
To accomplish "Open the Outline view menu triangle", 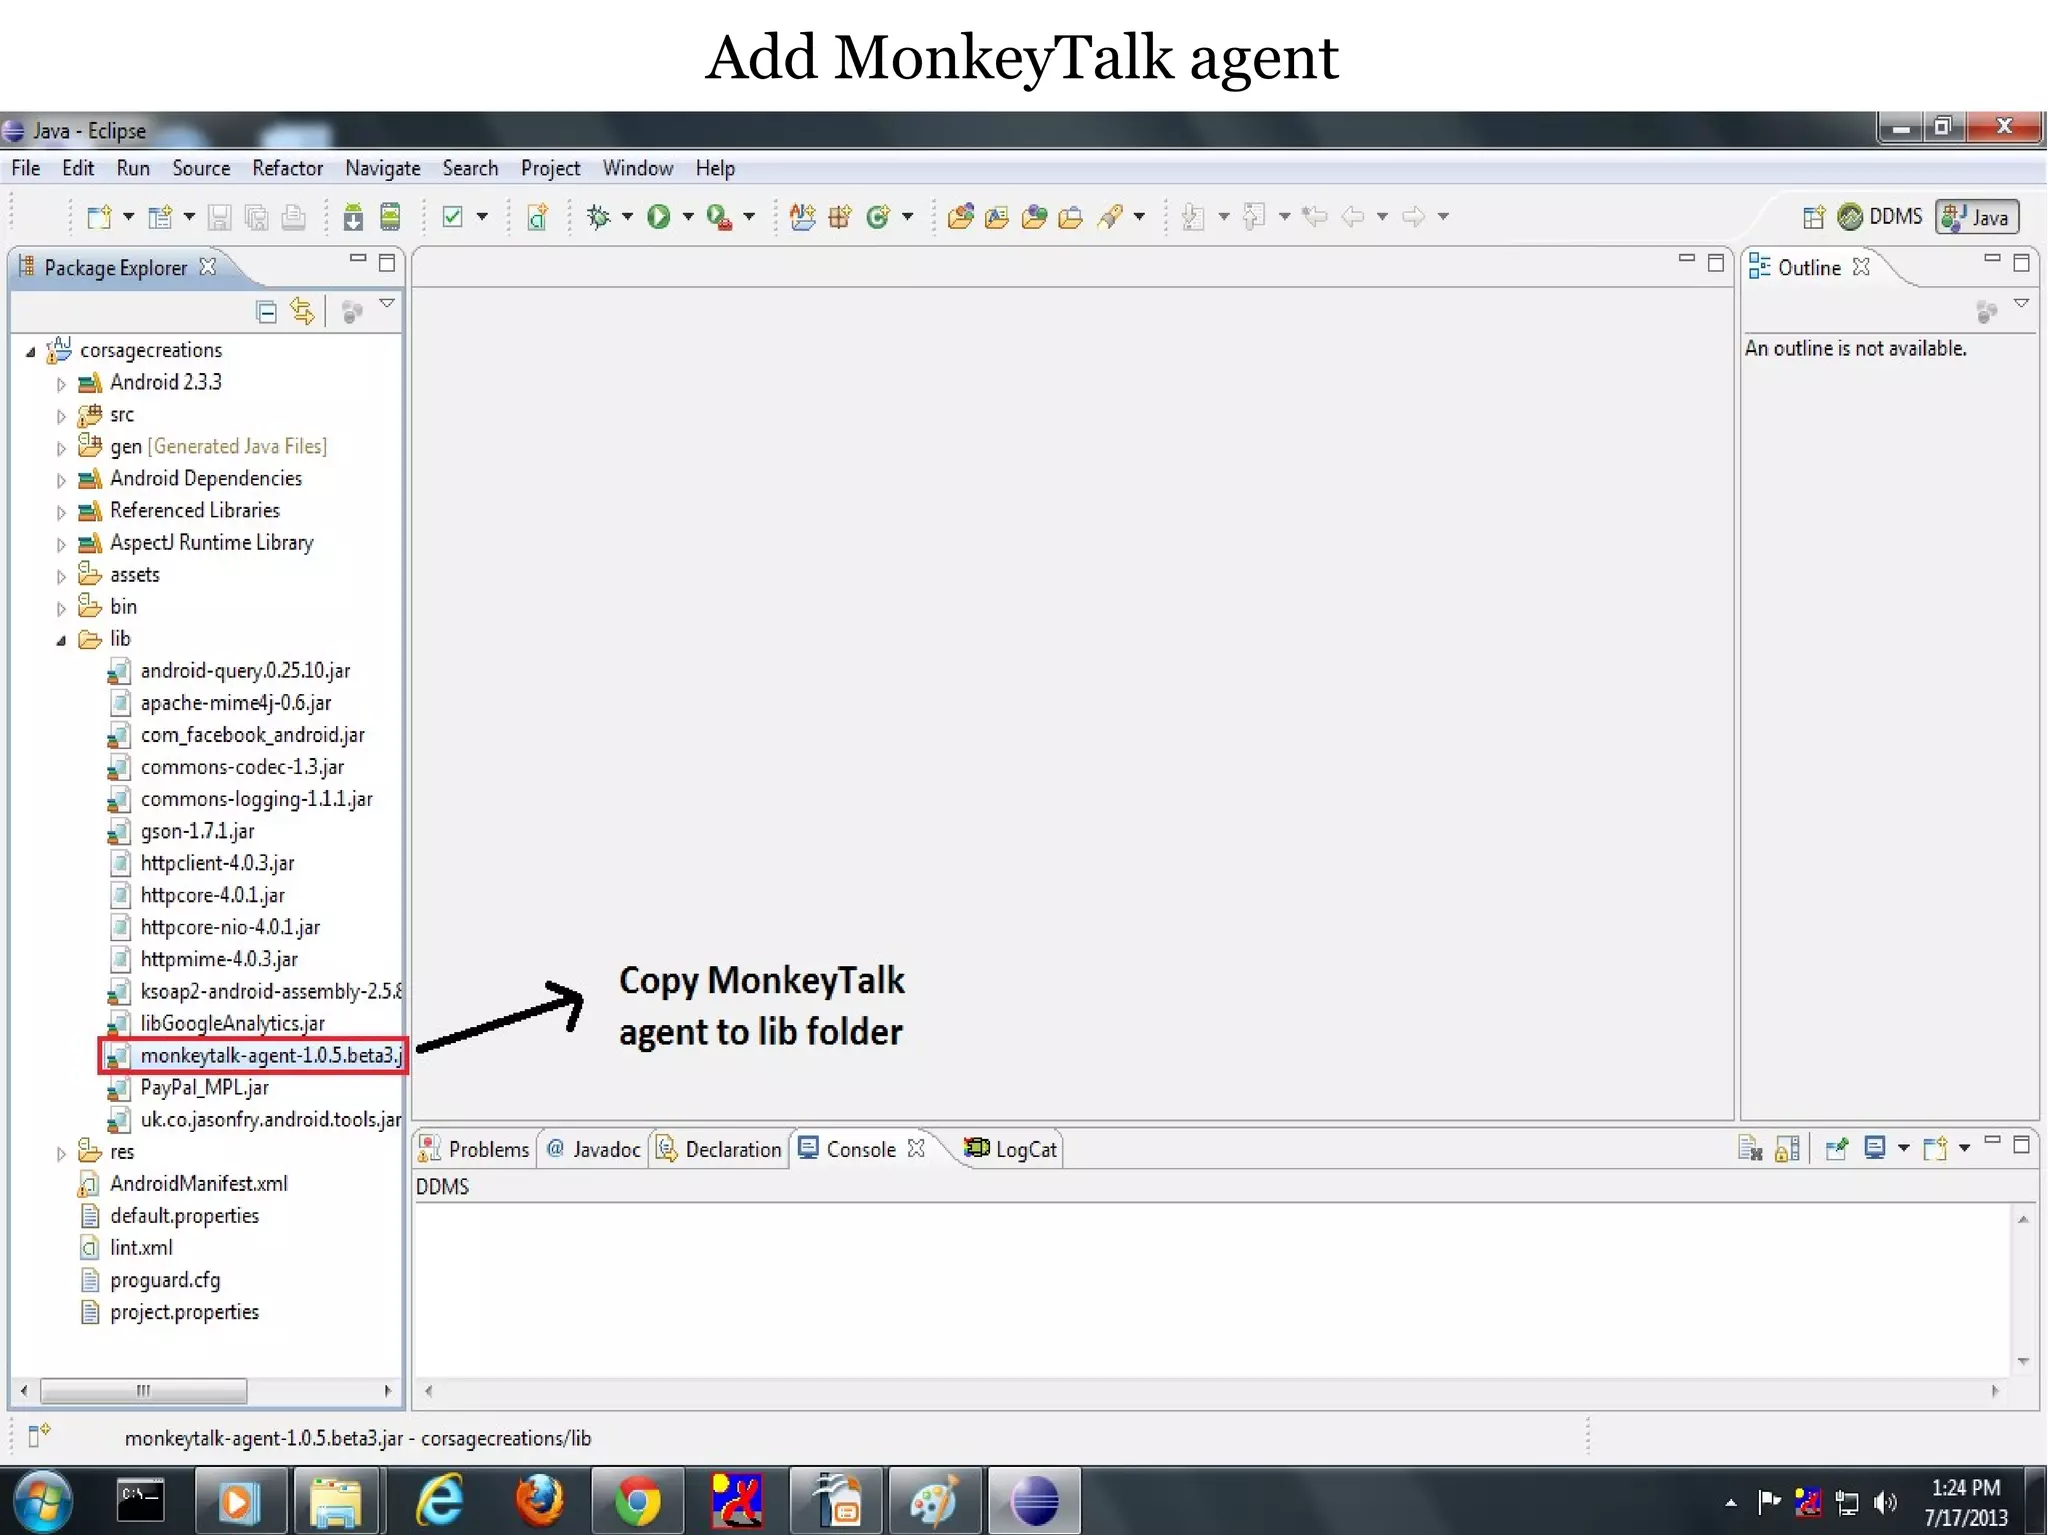I will point(2021,303).
